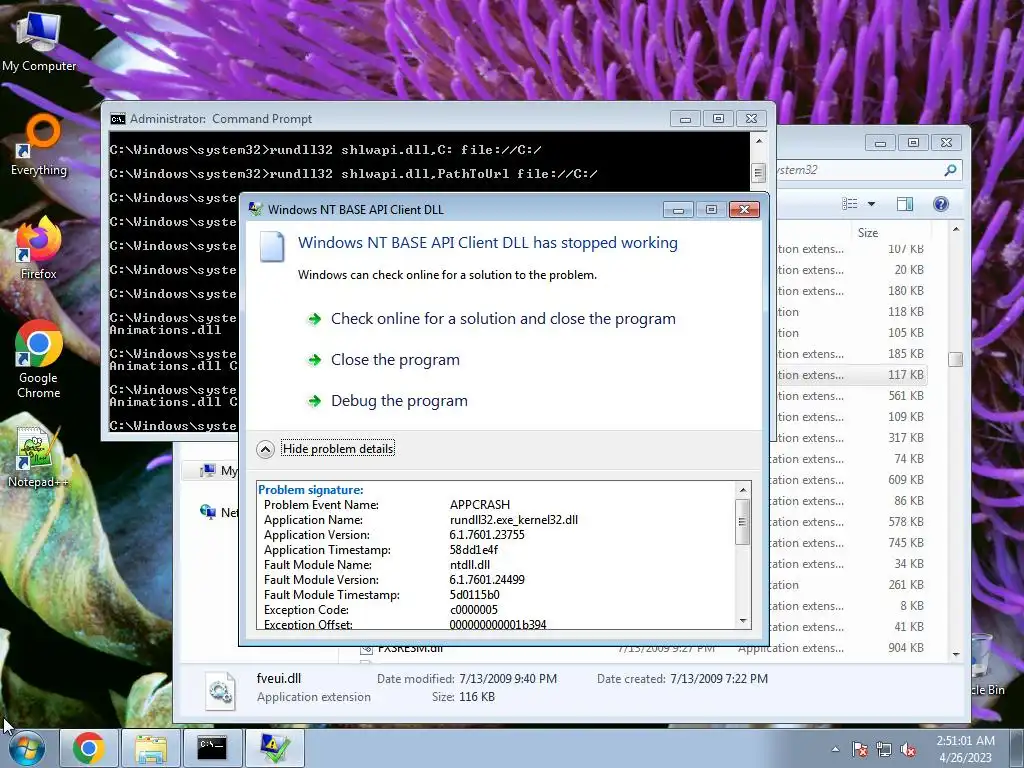This screenshot has height=768, width=1024.
Task: Select the file row sized 20 KB
Action: [852, 270]
